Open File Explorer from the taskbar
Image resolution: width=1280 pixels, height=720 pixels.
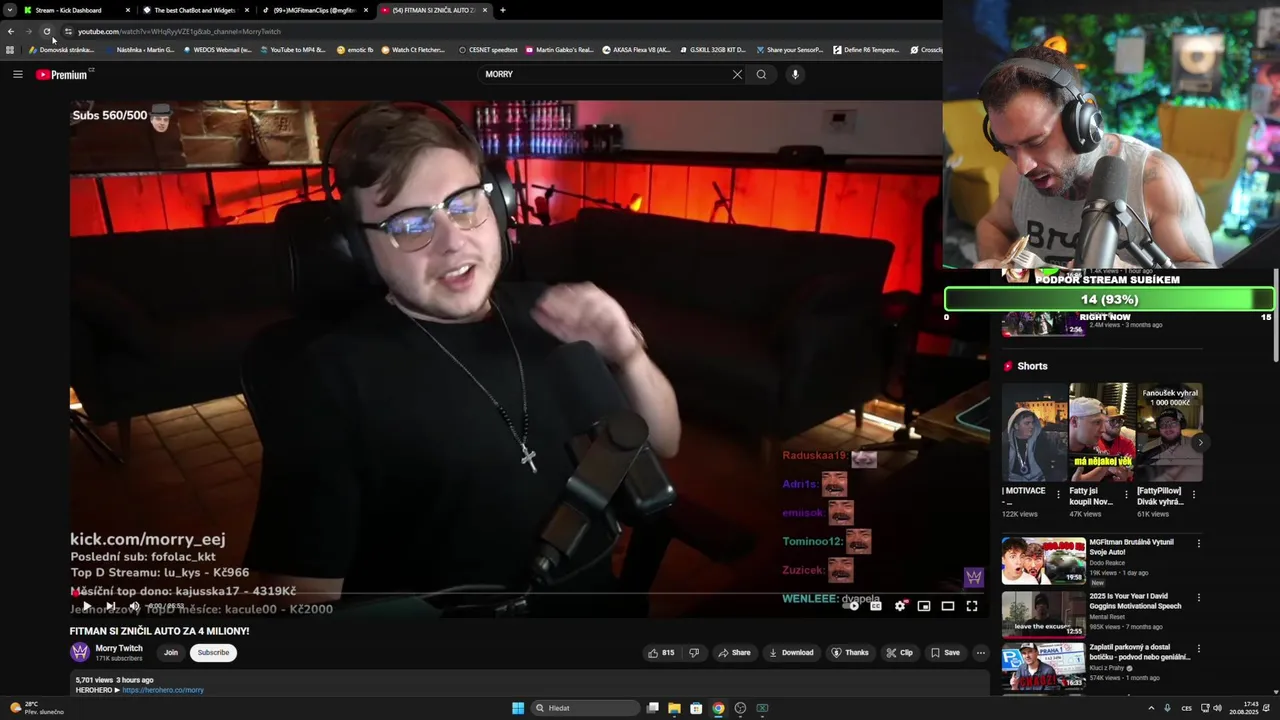pos(674,708)
